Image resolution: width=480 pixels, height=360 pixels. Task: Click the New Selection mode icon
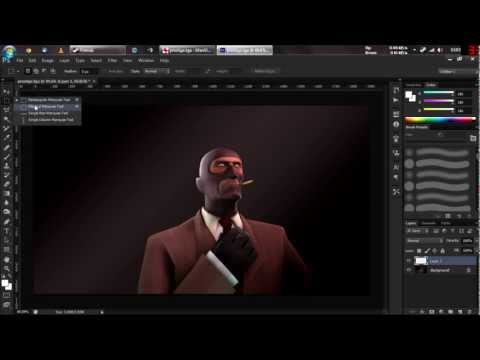pyautogui.click(x=28, y=71)
